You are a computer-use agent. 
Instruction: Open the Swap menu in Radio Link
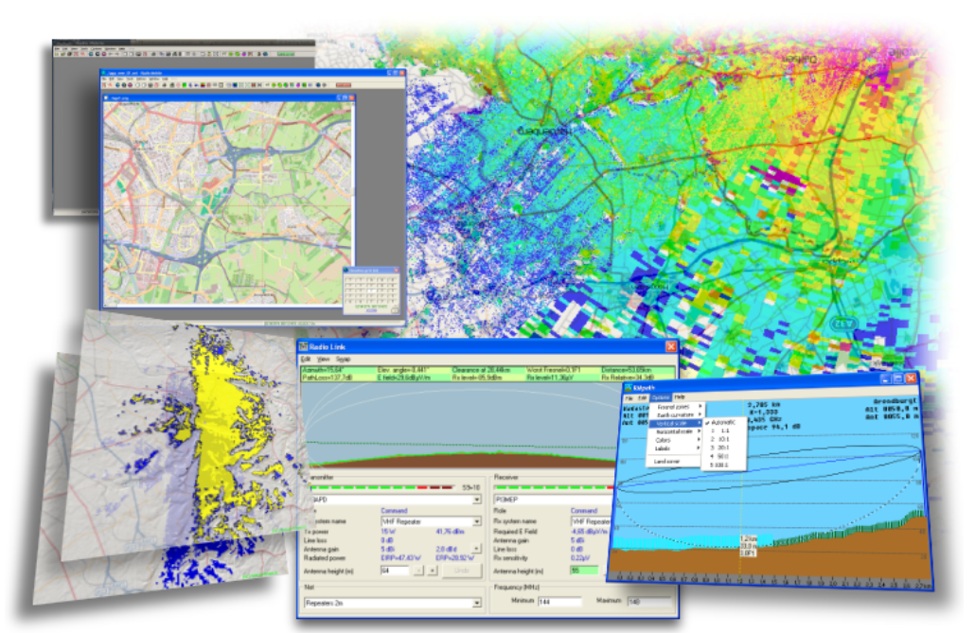pos(343,359)
